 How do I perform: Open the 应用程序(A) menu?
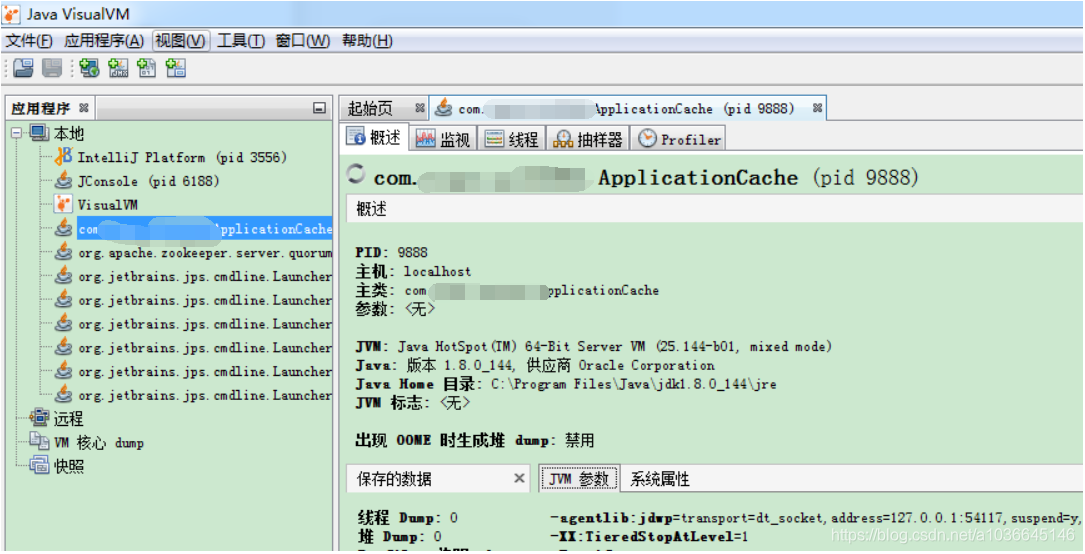click(104, 41)
